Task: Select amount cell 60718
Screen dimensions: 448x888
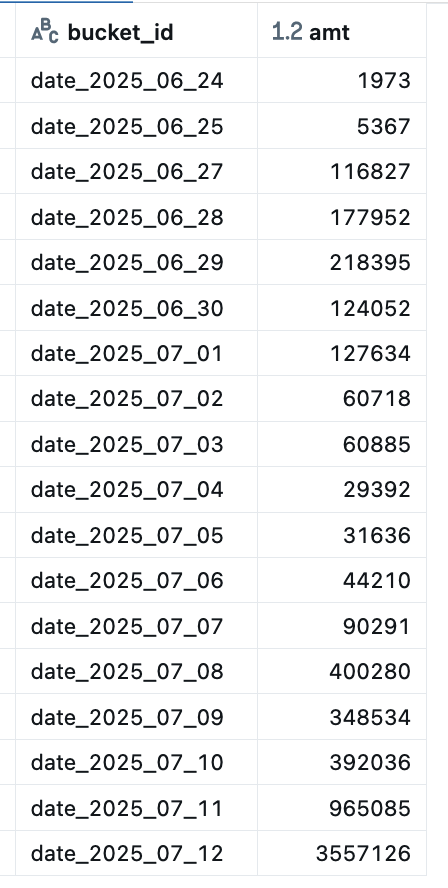Action: pos(342,399)
